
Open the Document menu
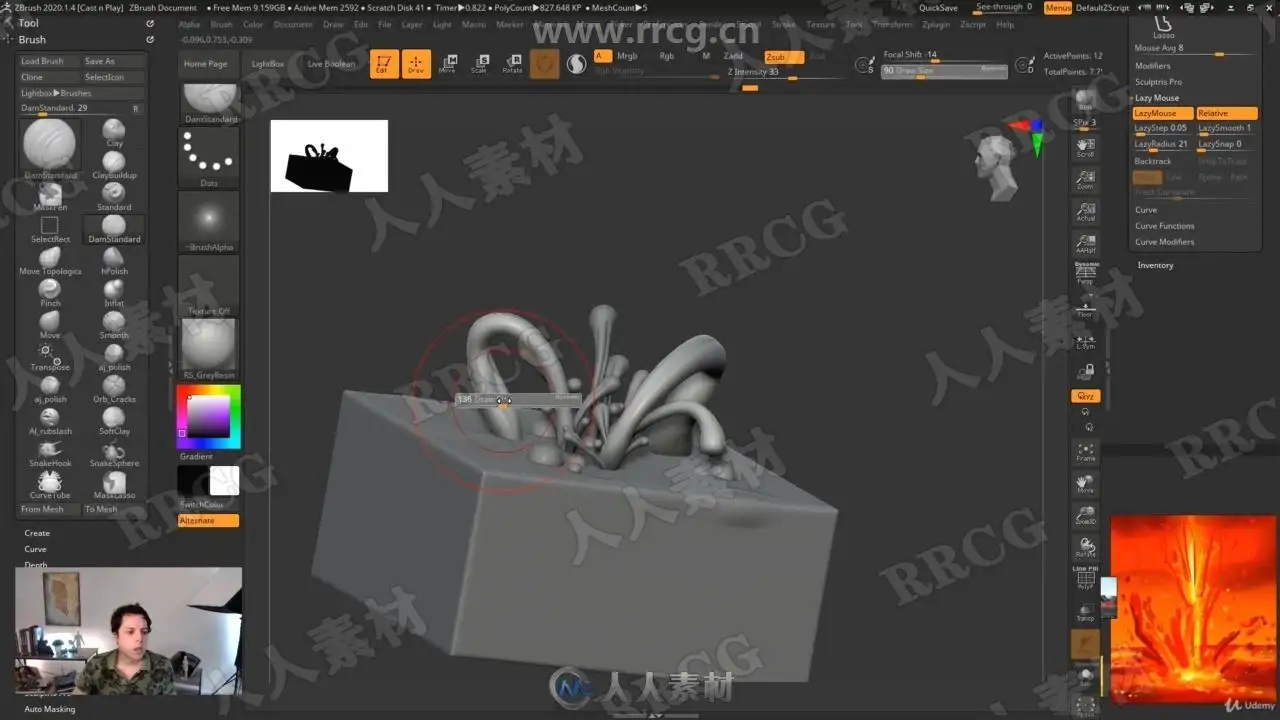click(x=293, y=24)
